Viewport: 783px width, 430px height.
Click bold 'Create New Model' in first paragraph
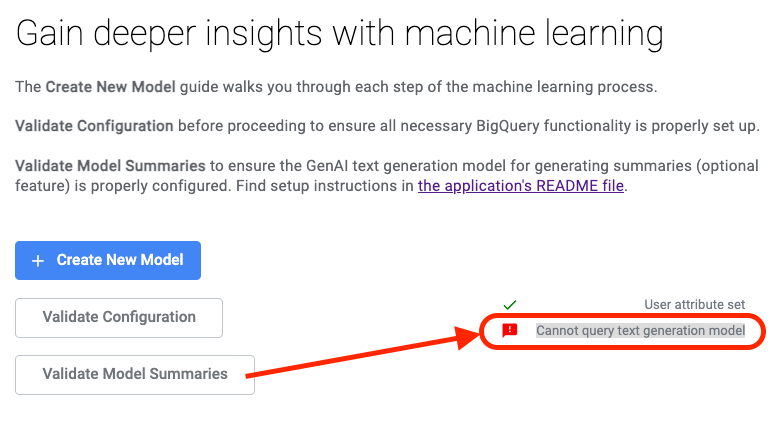tap(110, 87)
